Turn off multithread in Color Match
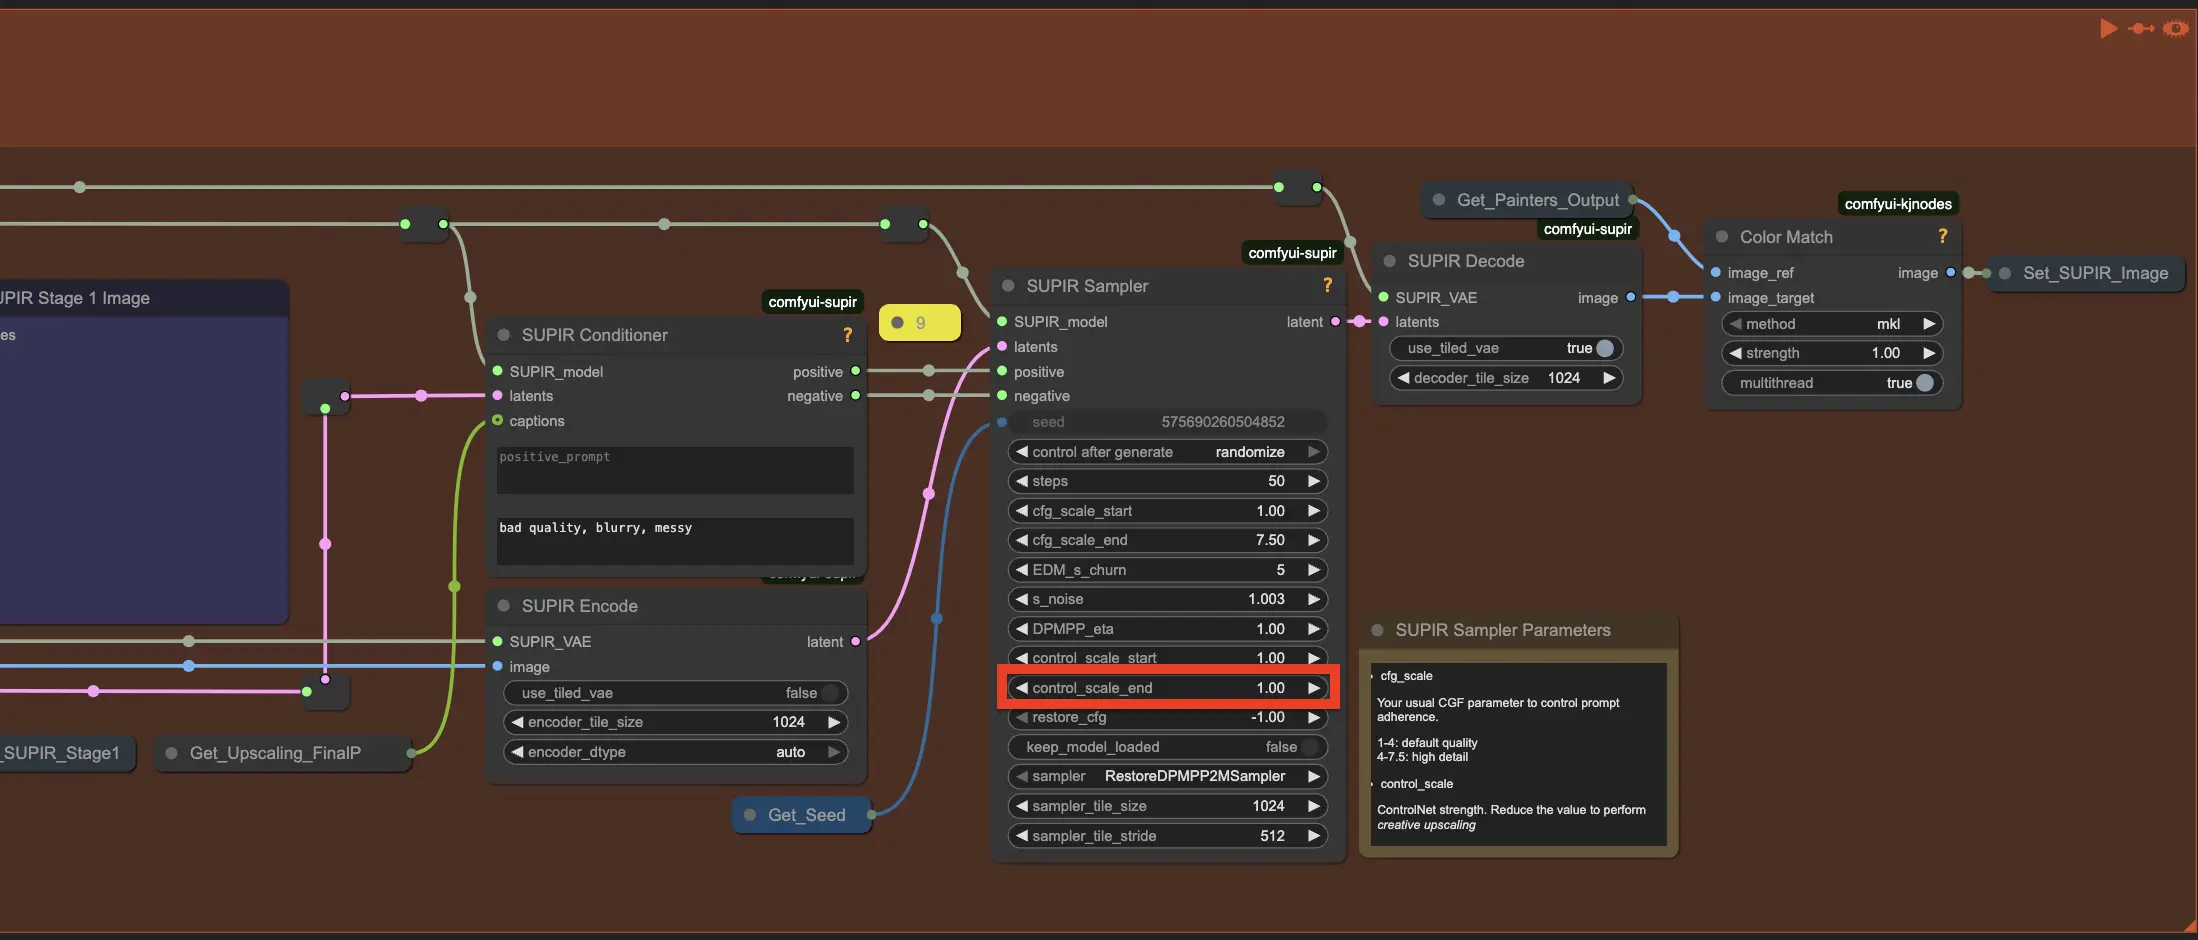 1924,383
